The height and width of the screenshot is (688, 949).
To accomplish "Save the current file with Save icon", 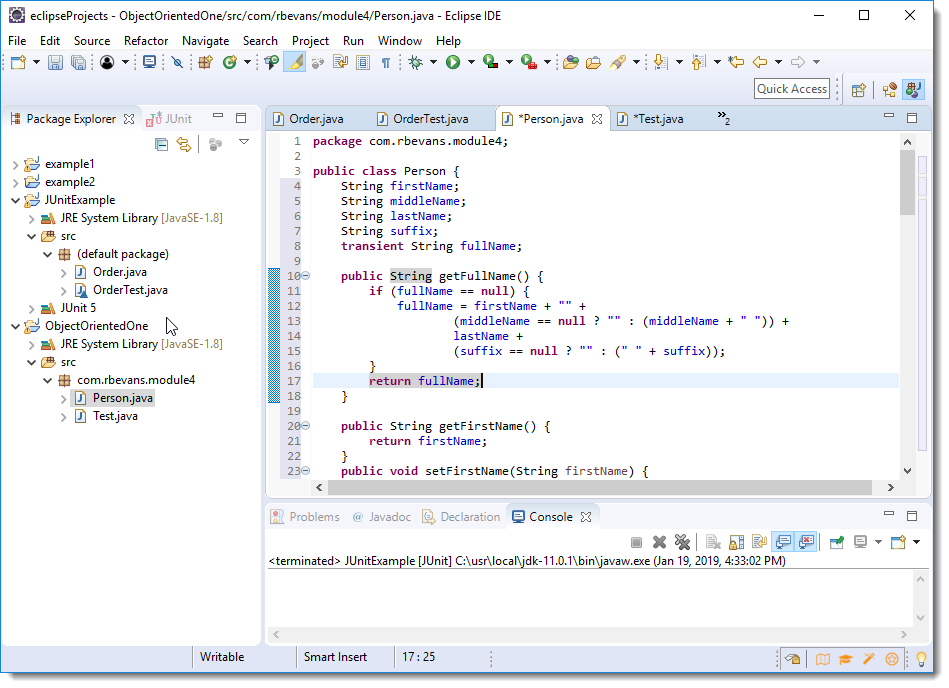I will [55, 62].
